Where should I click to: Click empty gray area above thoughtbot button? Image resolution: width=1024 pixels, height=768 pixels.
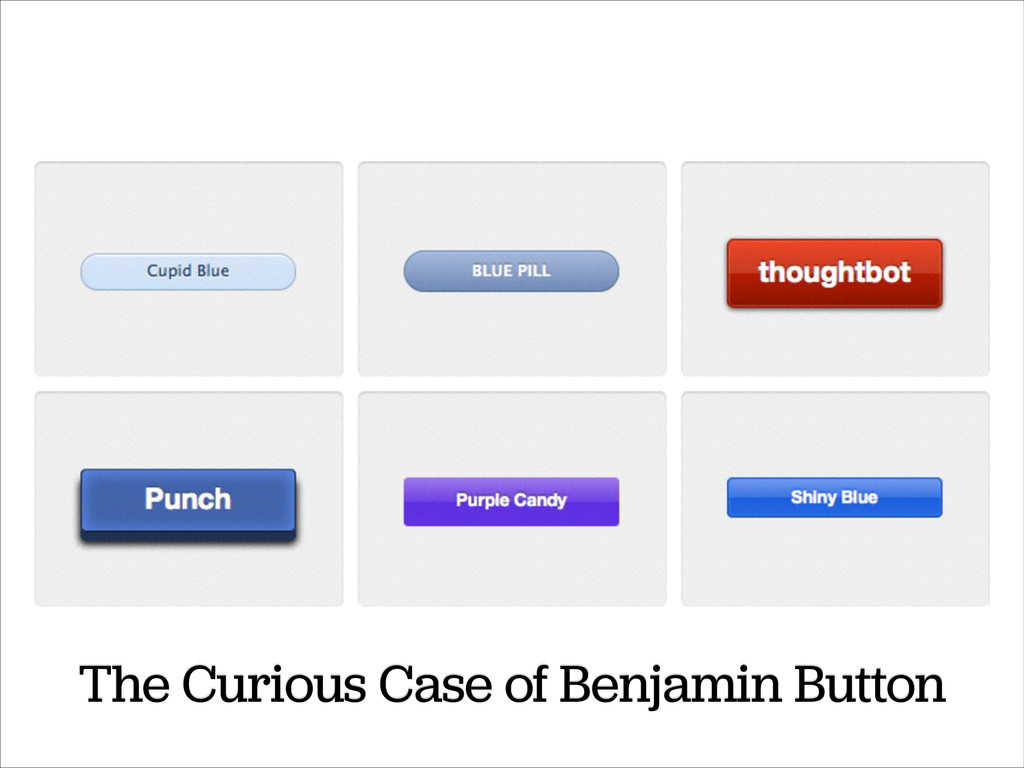pyautogui.click(x=835, y=200)
